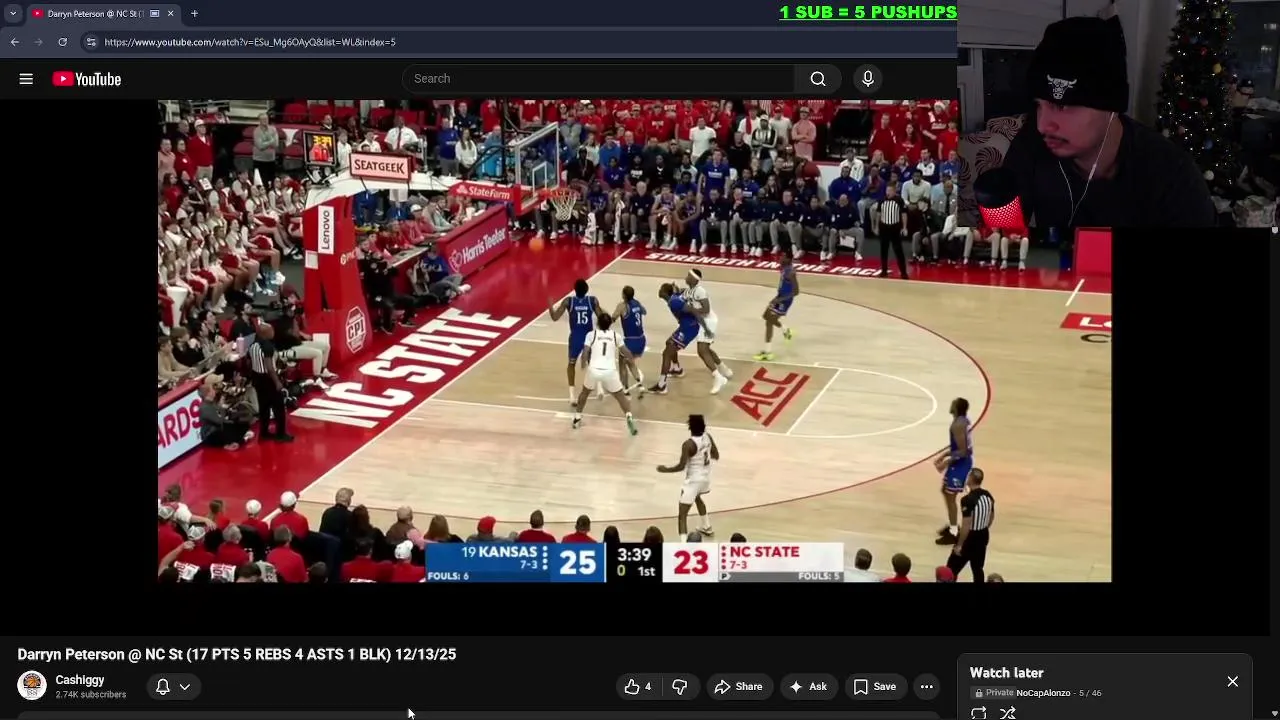The height and width of the screenshot is (720, 1280).
Task: Close the Darryn Peterson browser tab
Action: coord(170,14)
